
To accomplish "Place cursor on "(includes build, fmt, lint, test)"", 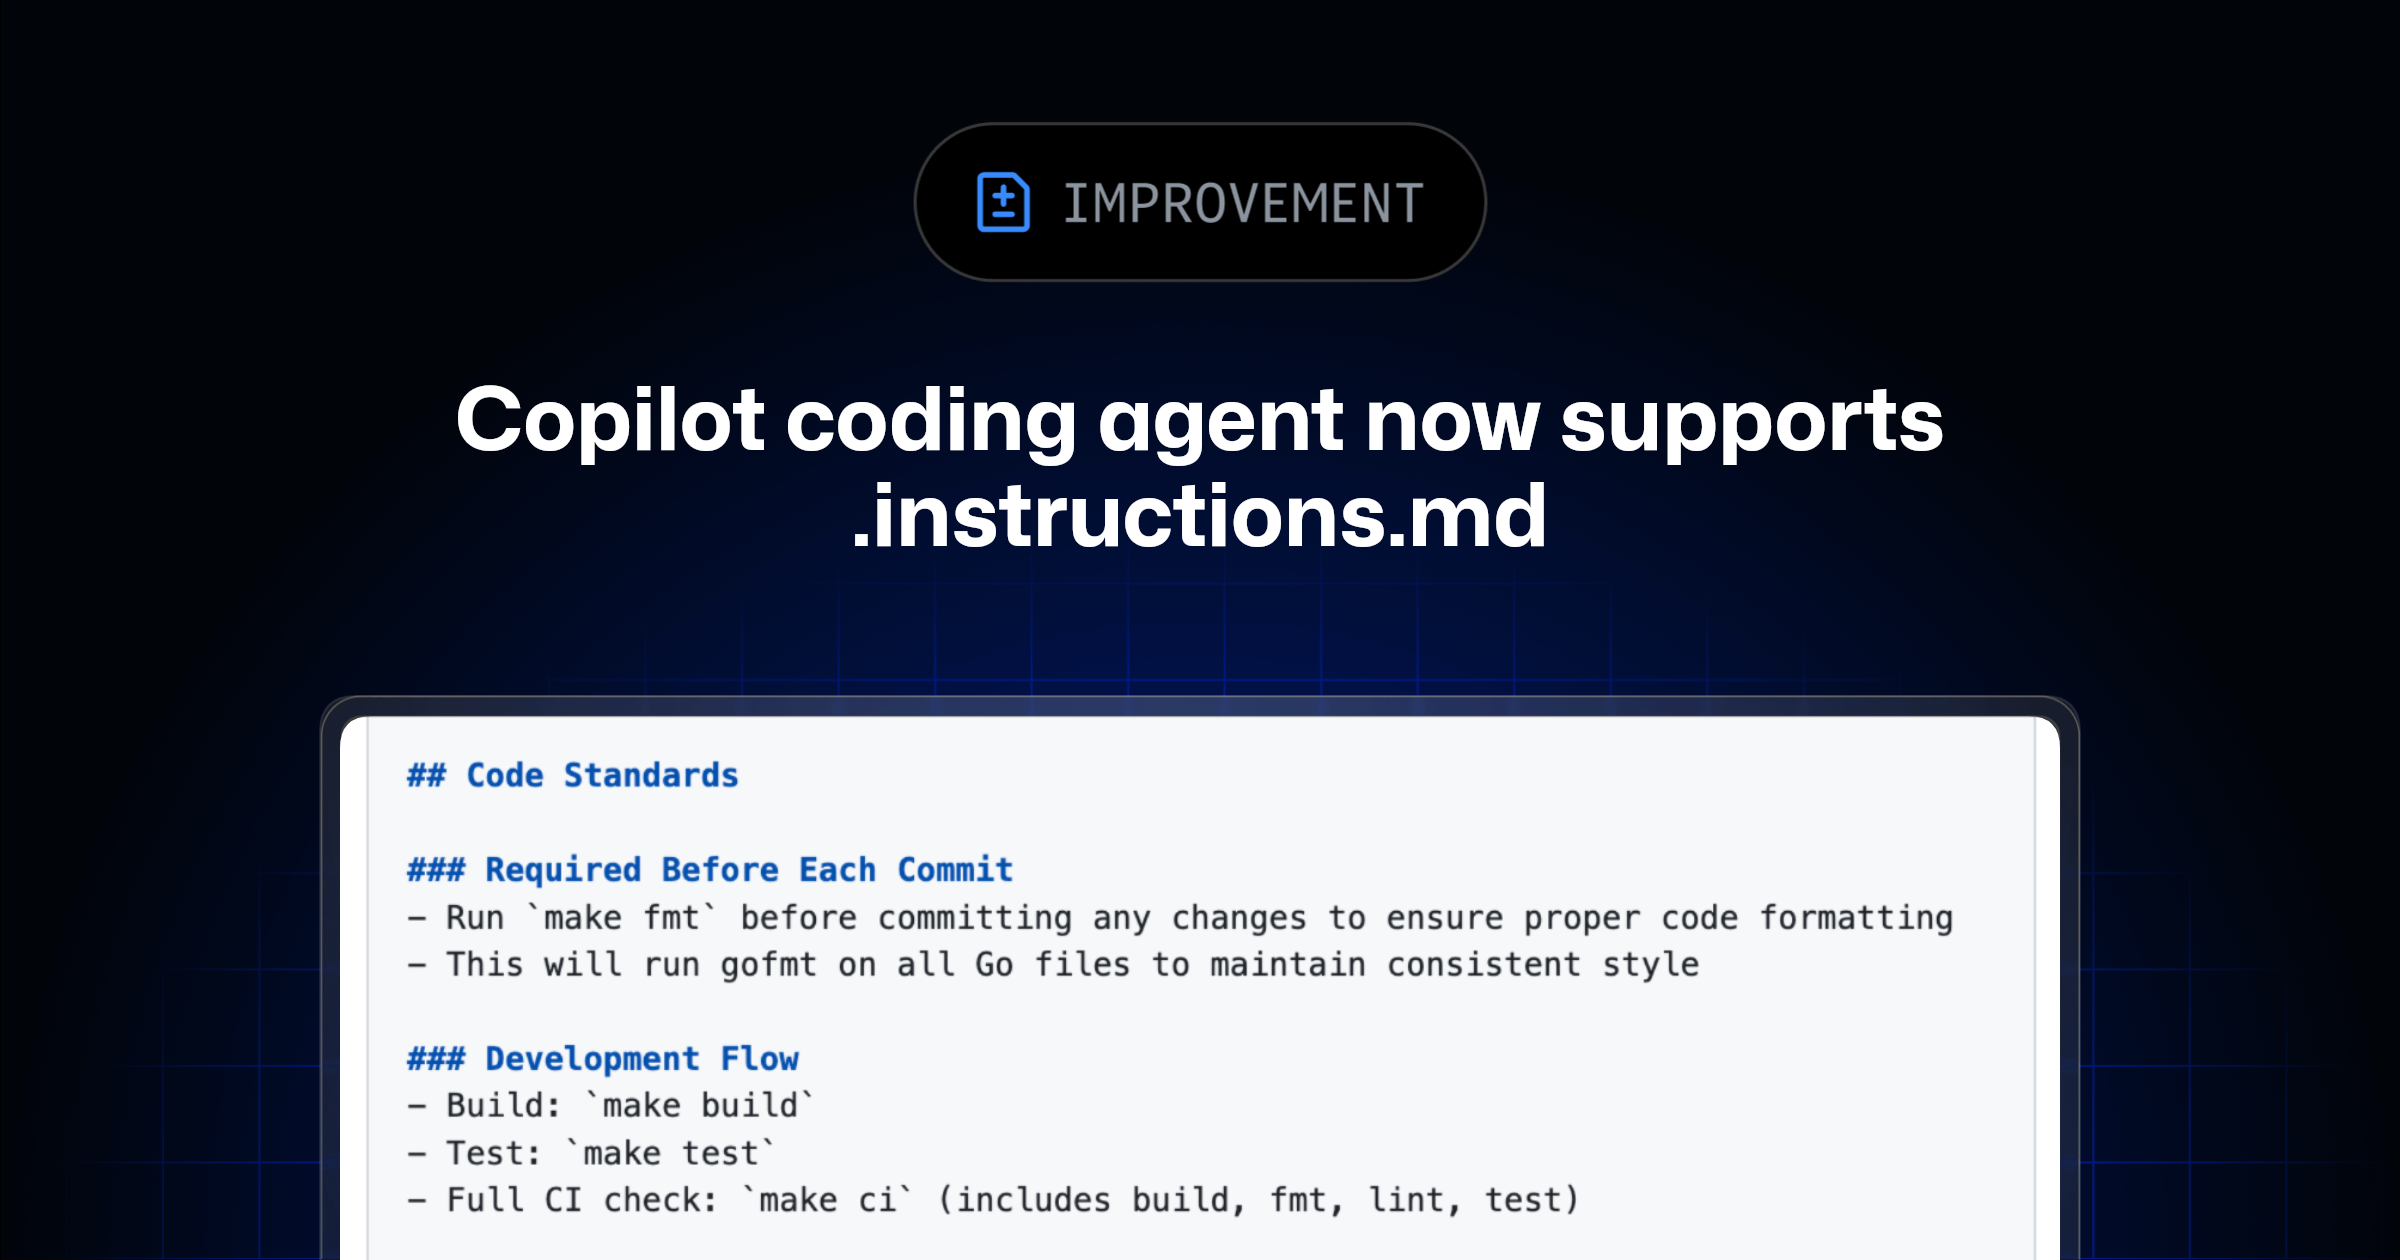I will click(x=1258, y=1199).
